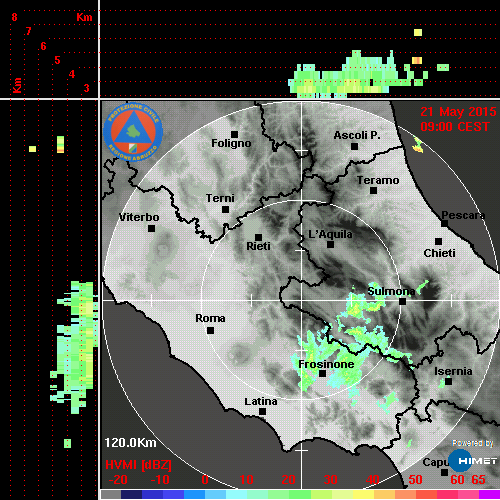Click the gray swatch at the scale's left end
500x500 pixels.
pyautogui.click(x=111, y=494)
